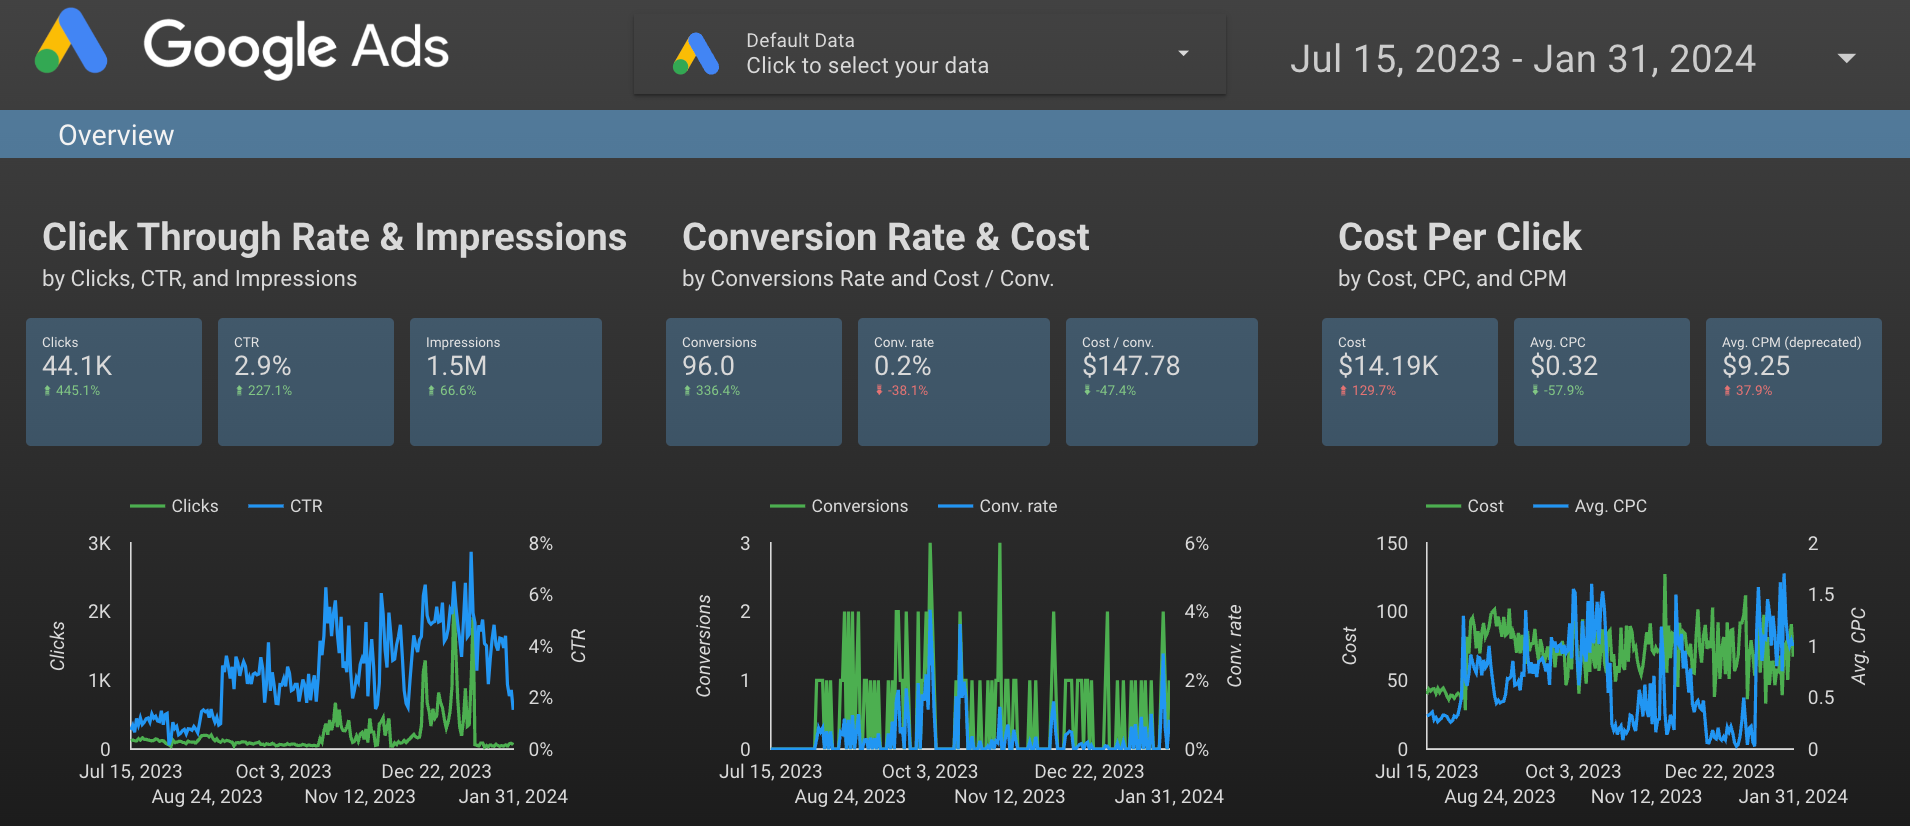Switch to the Overview tab

(x=116, y=135)
